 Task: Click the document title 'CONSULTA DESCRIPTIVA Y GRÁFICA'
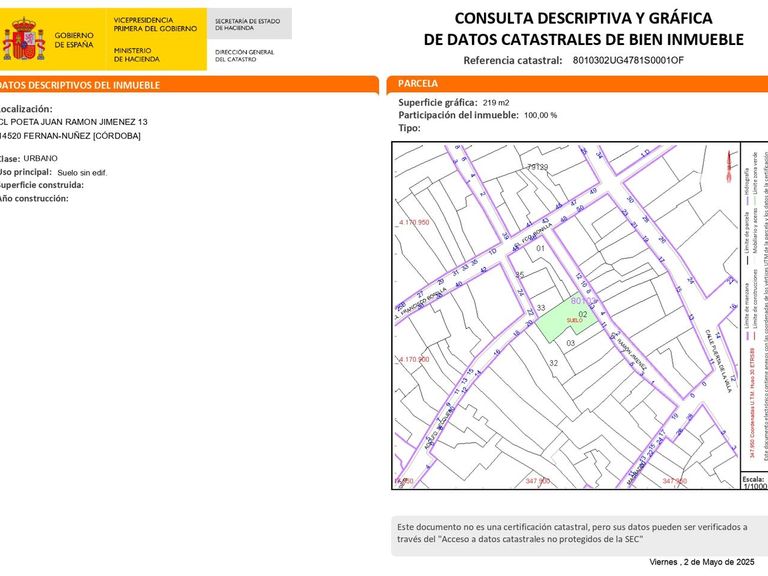[x=583, y=18]
